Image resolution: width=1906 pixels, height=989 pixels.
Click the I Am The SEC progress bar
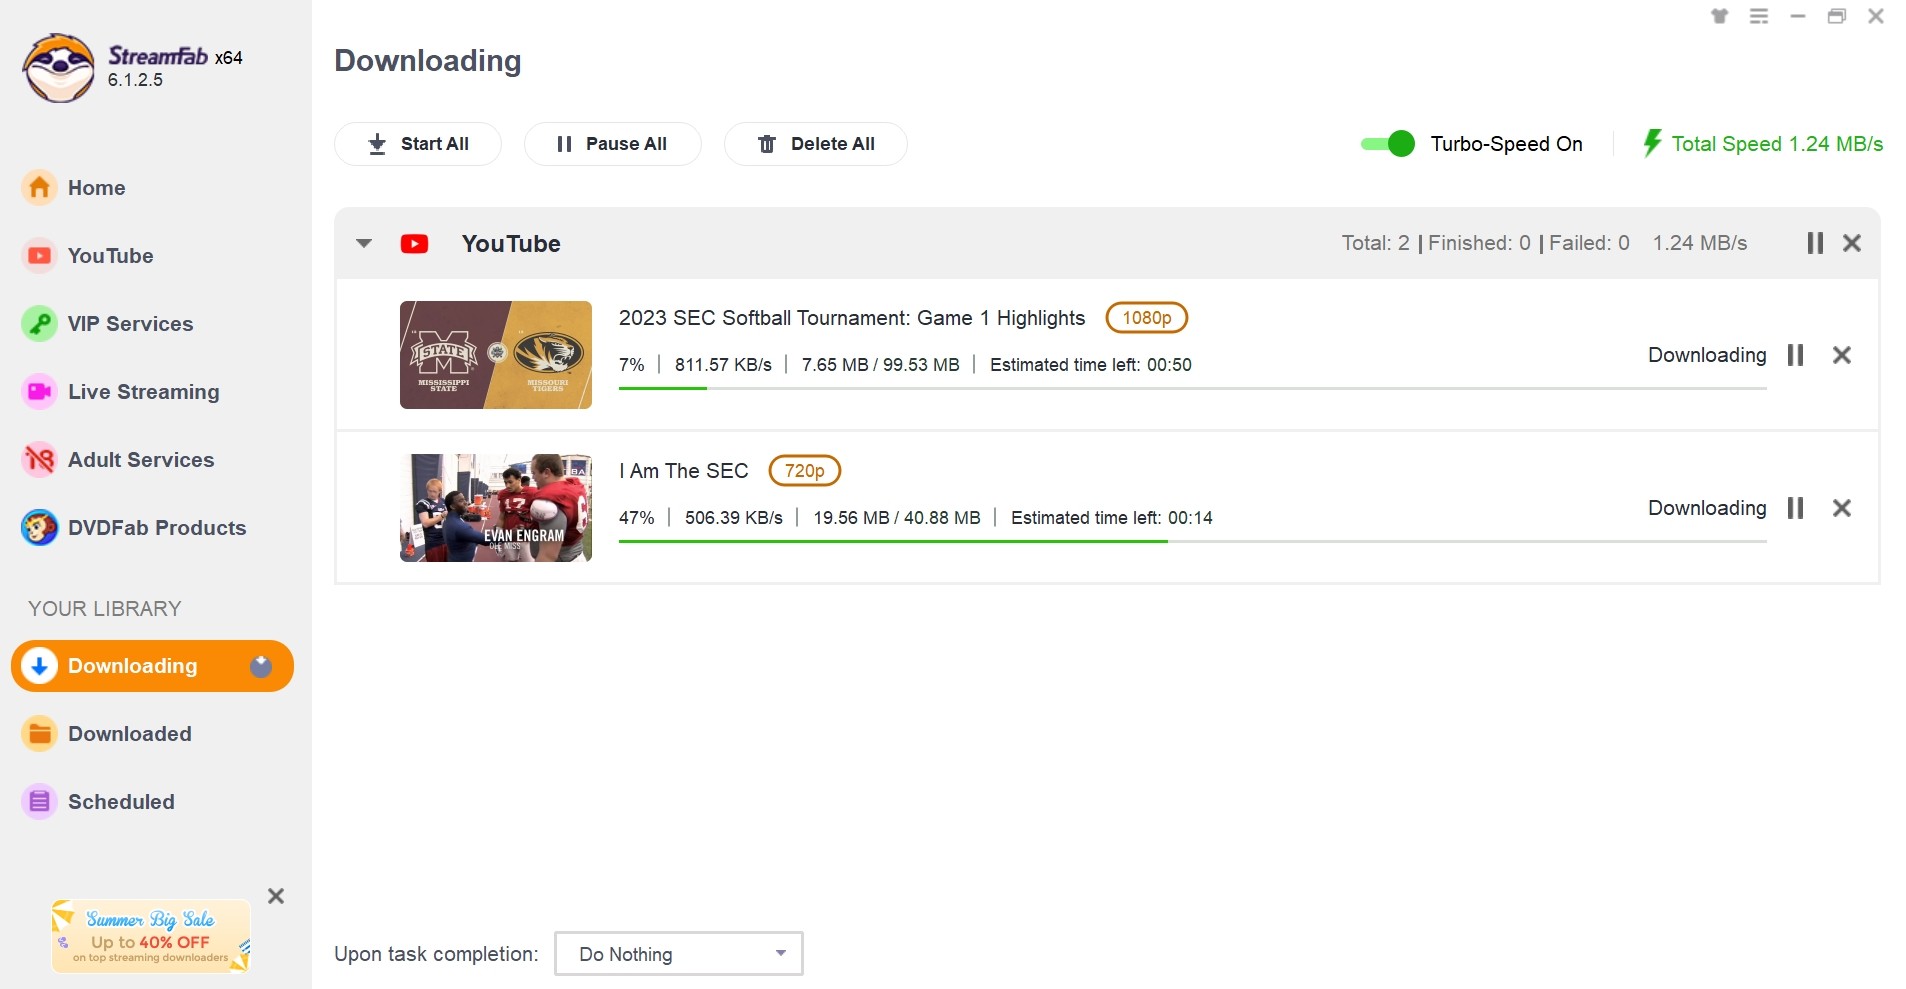1192,541
